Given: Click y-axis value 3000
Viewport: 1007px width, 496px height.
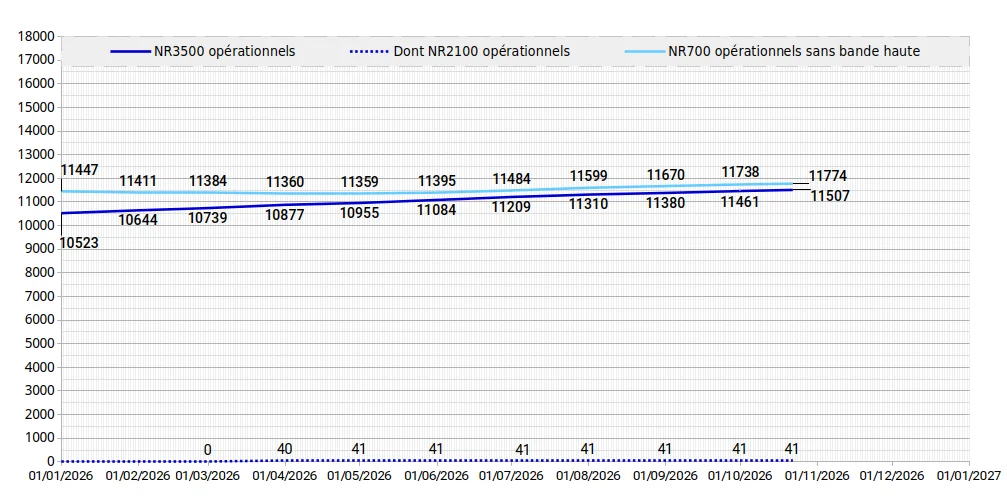Looking at the screenshot, I should click(42, 391).
